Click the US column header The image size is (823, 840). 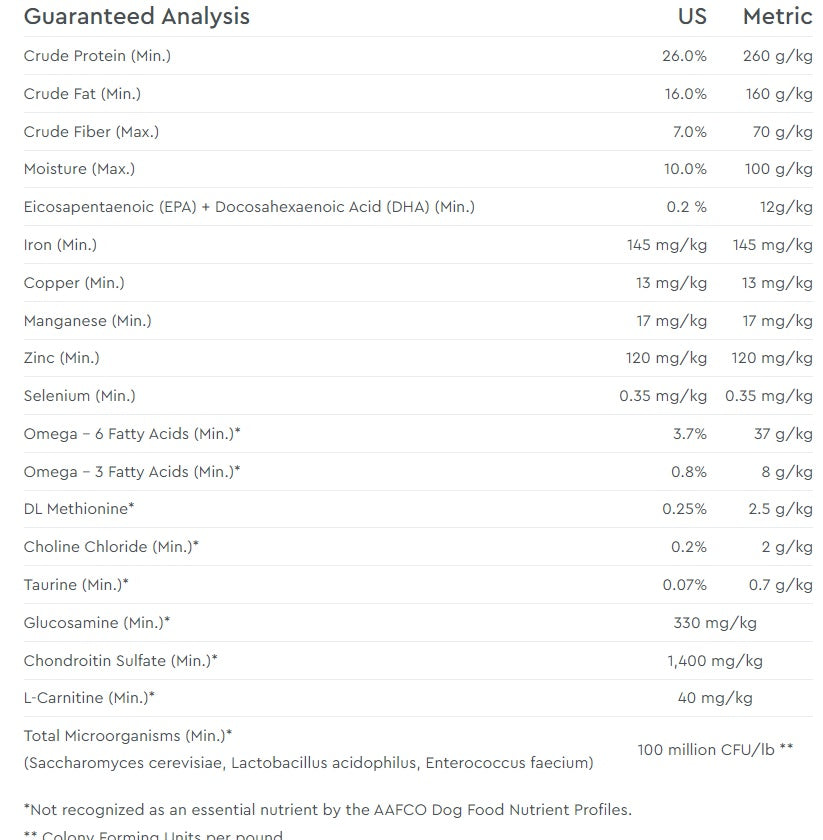coord(692,17)
